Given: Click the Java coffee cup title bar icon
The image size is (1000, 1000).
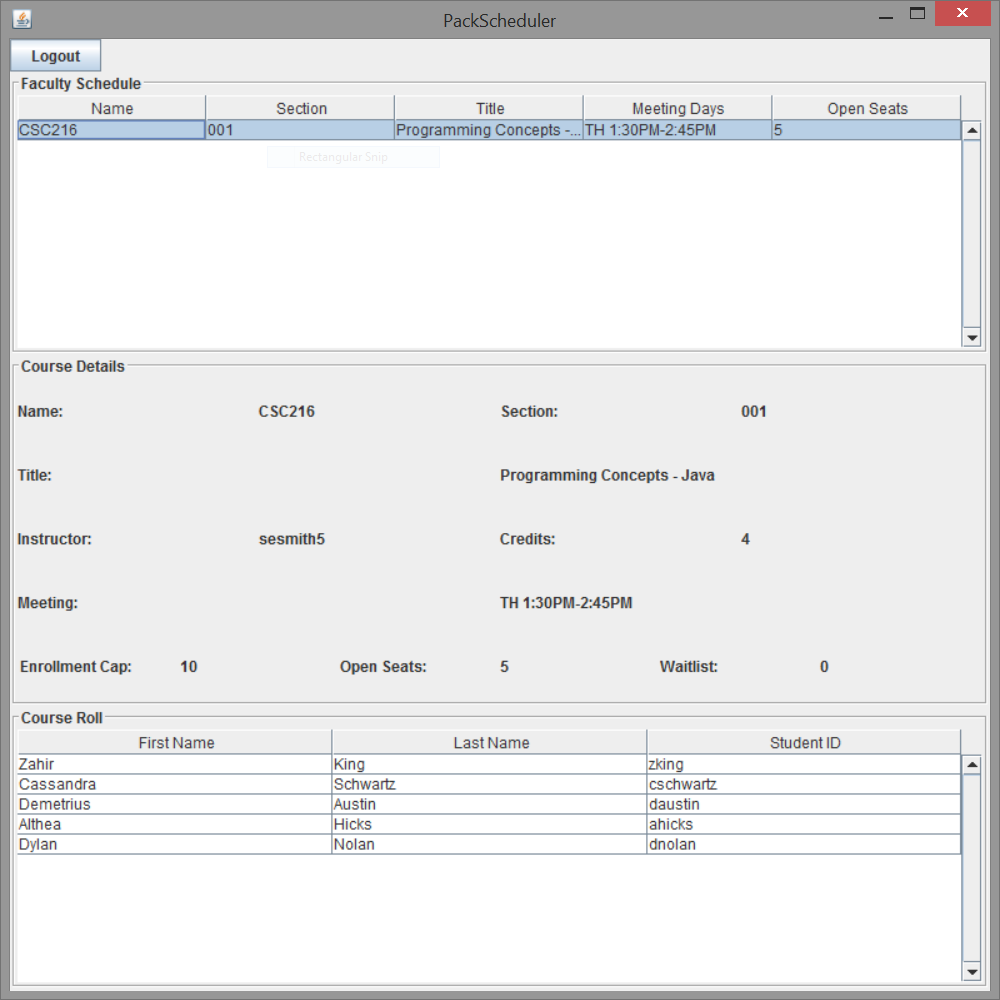Looking at the screenshot, I should (21, 18).
